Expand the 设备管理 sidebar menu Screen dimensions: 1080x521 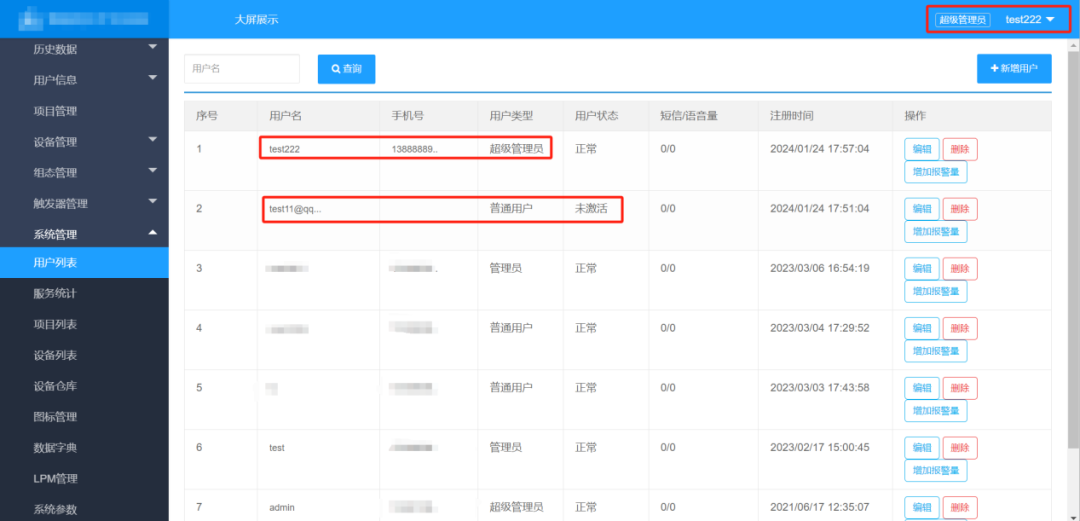pos(84,142)
